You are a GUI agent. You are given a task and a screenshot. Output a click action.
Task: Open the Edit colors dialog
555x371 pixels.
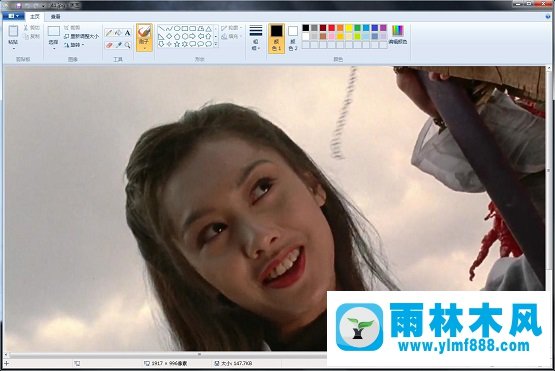(398, 35)
